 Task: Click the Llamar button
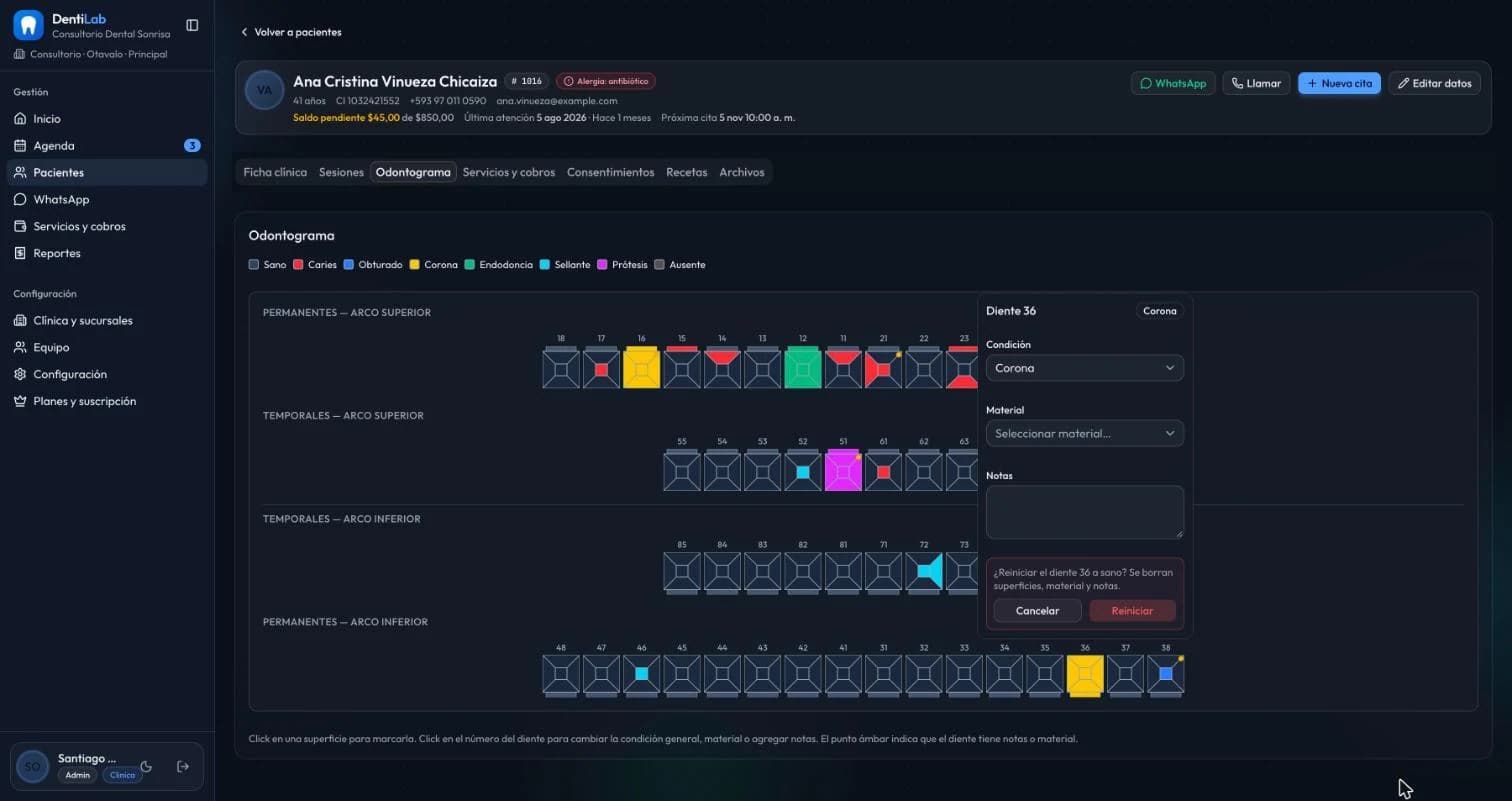(1256, 83)
